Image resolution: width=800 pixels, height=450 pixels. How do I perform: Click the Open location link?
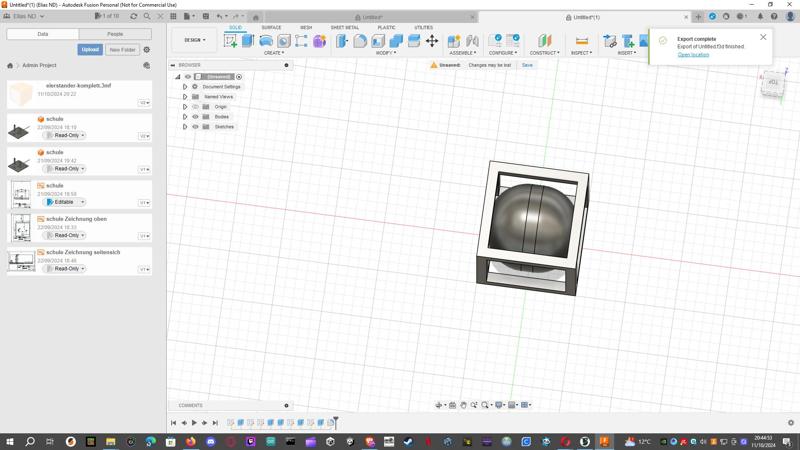tap(693, 54)
